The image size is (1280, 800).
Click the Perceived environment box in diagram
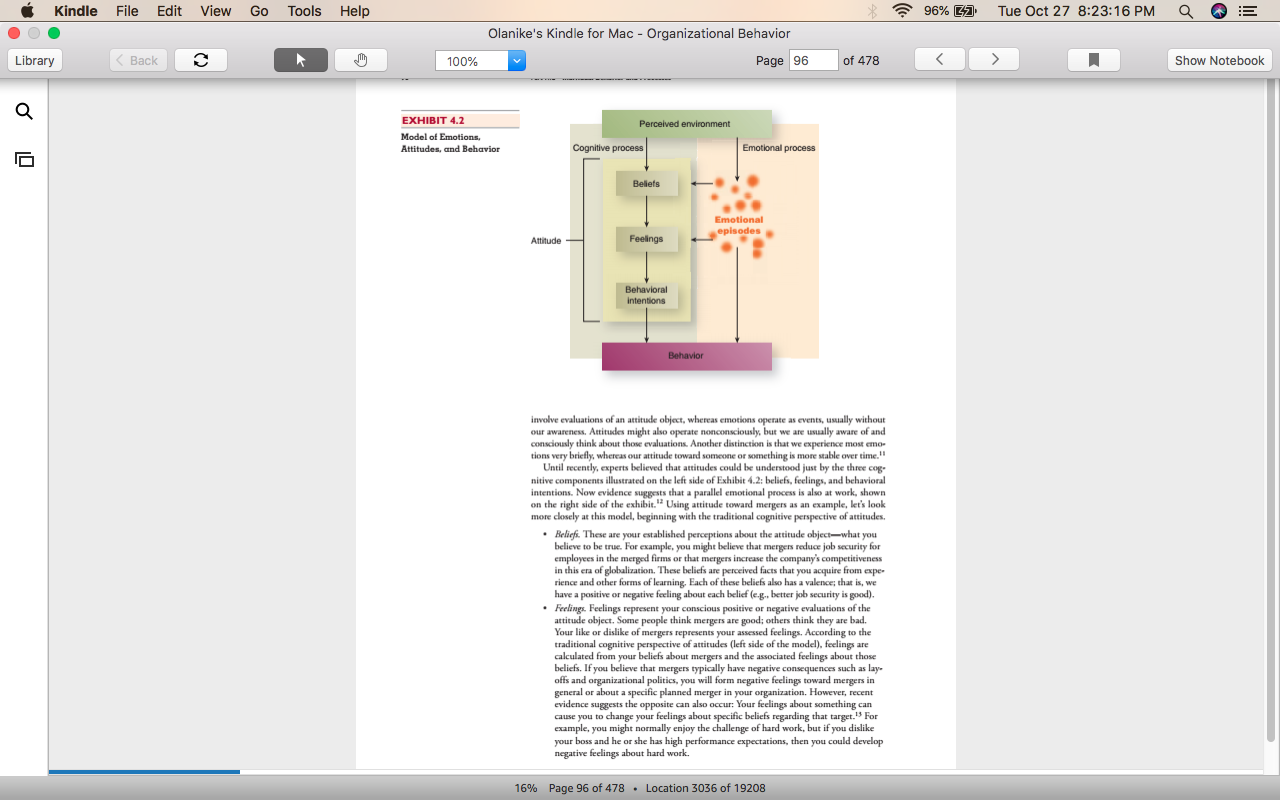[686, 124]
